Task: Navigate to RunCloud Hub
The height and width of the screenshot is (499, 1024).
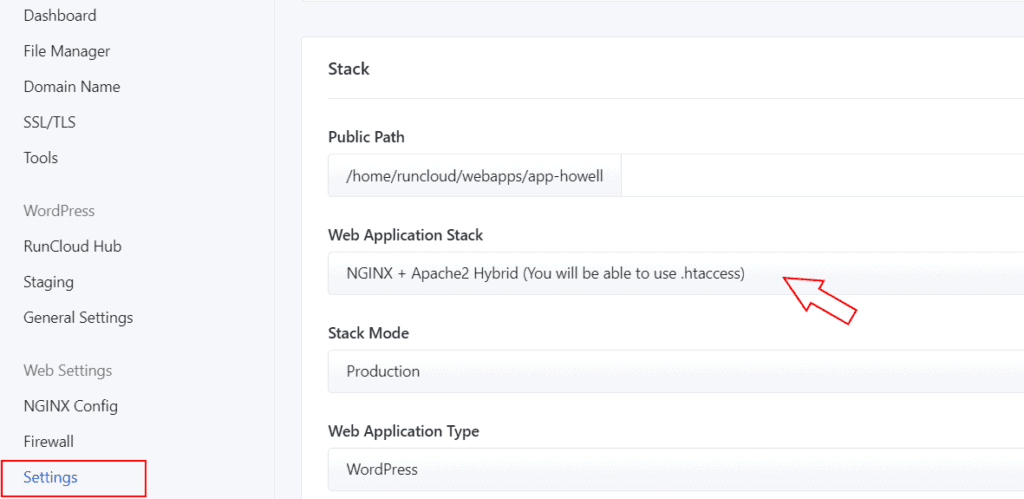Action: pyautogui.click(x=73, y=246)
